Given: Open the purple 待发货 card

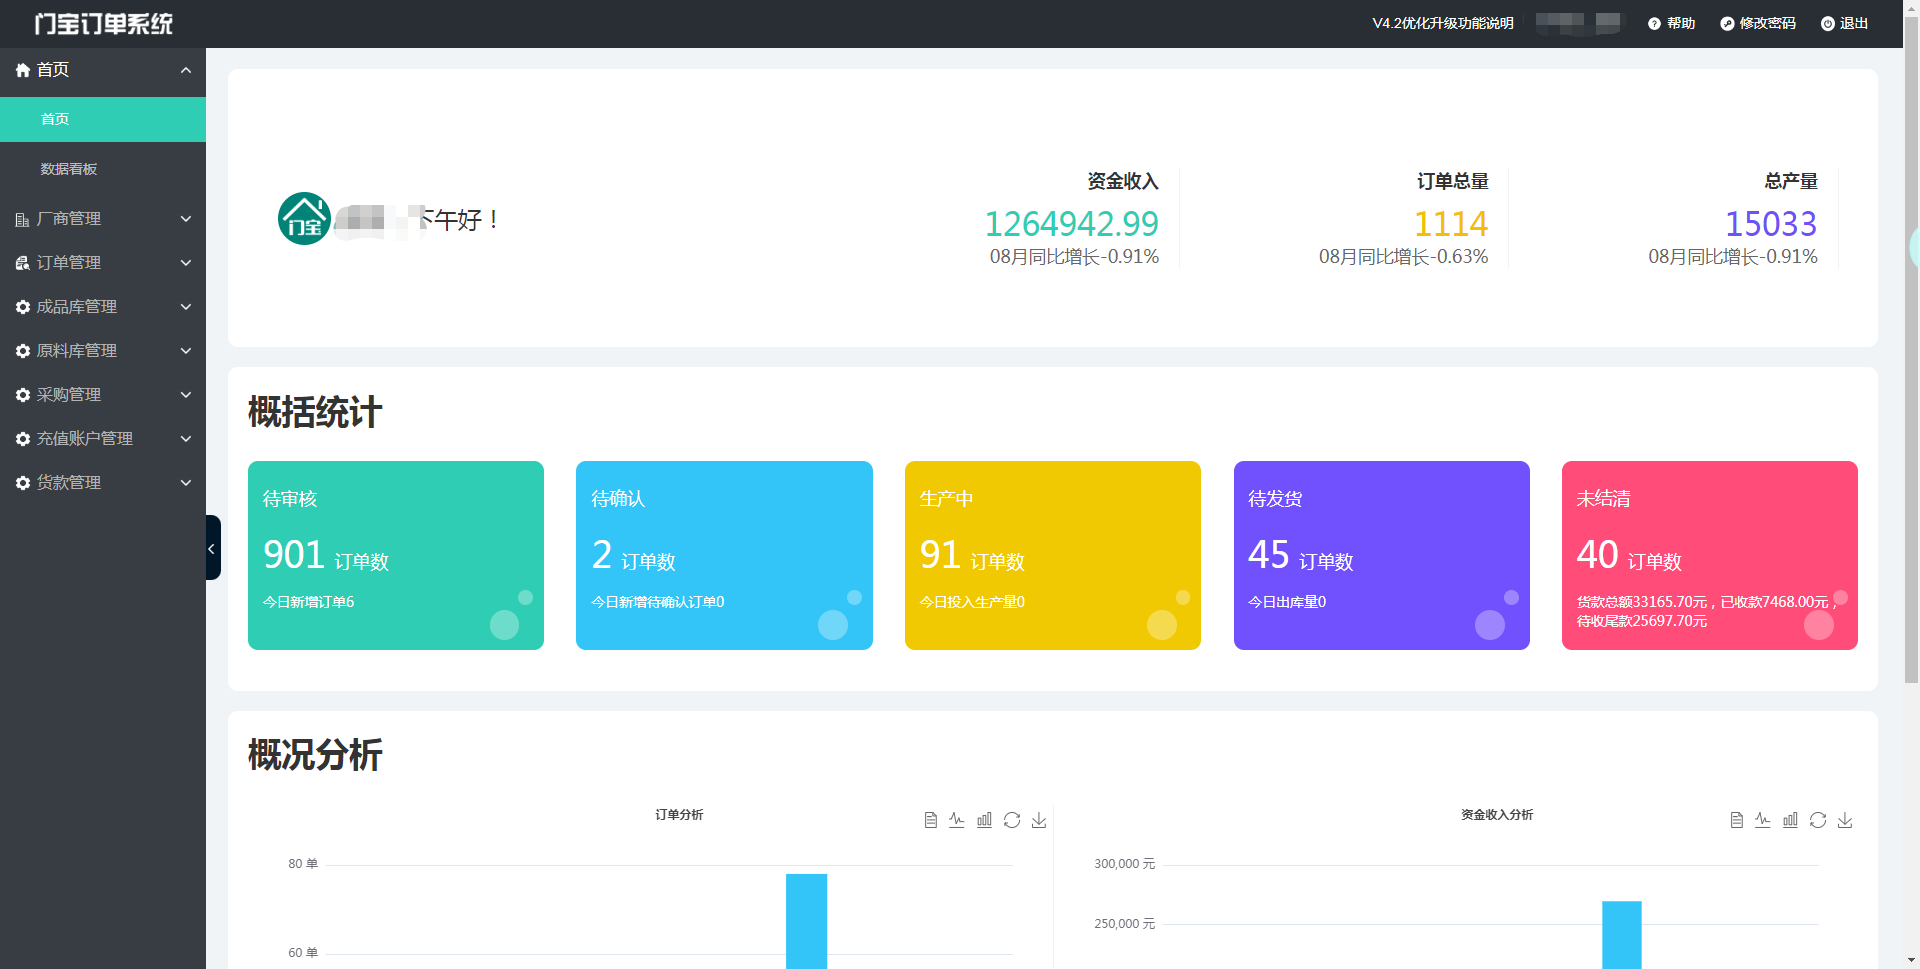Looking at the screenshot, I should (1382, 555).
